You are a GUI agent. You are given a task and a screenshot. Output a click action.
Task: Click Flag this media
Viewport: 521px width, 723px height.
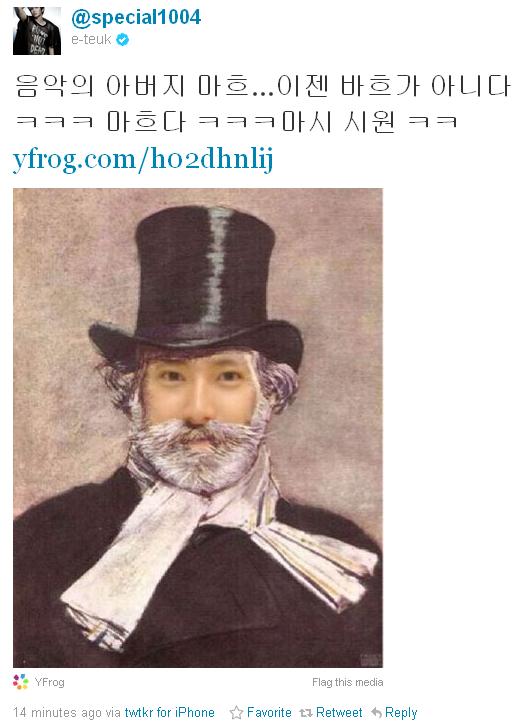point(348,682)
